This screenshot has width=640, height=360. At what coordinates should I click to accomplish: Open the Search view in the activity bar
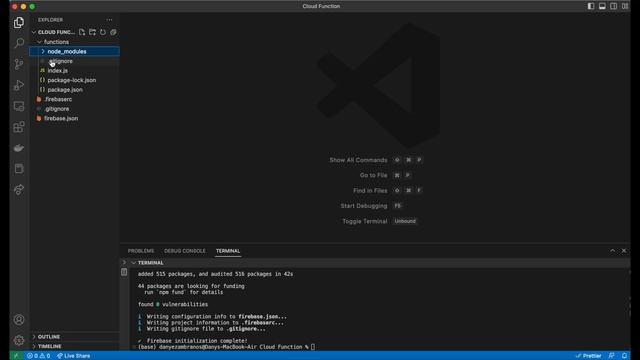[x=19, y=43]
